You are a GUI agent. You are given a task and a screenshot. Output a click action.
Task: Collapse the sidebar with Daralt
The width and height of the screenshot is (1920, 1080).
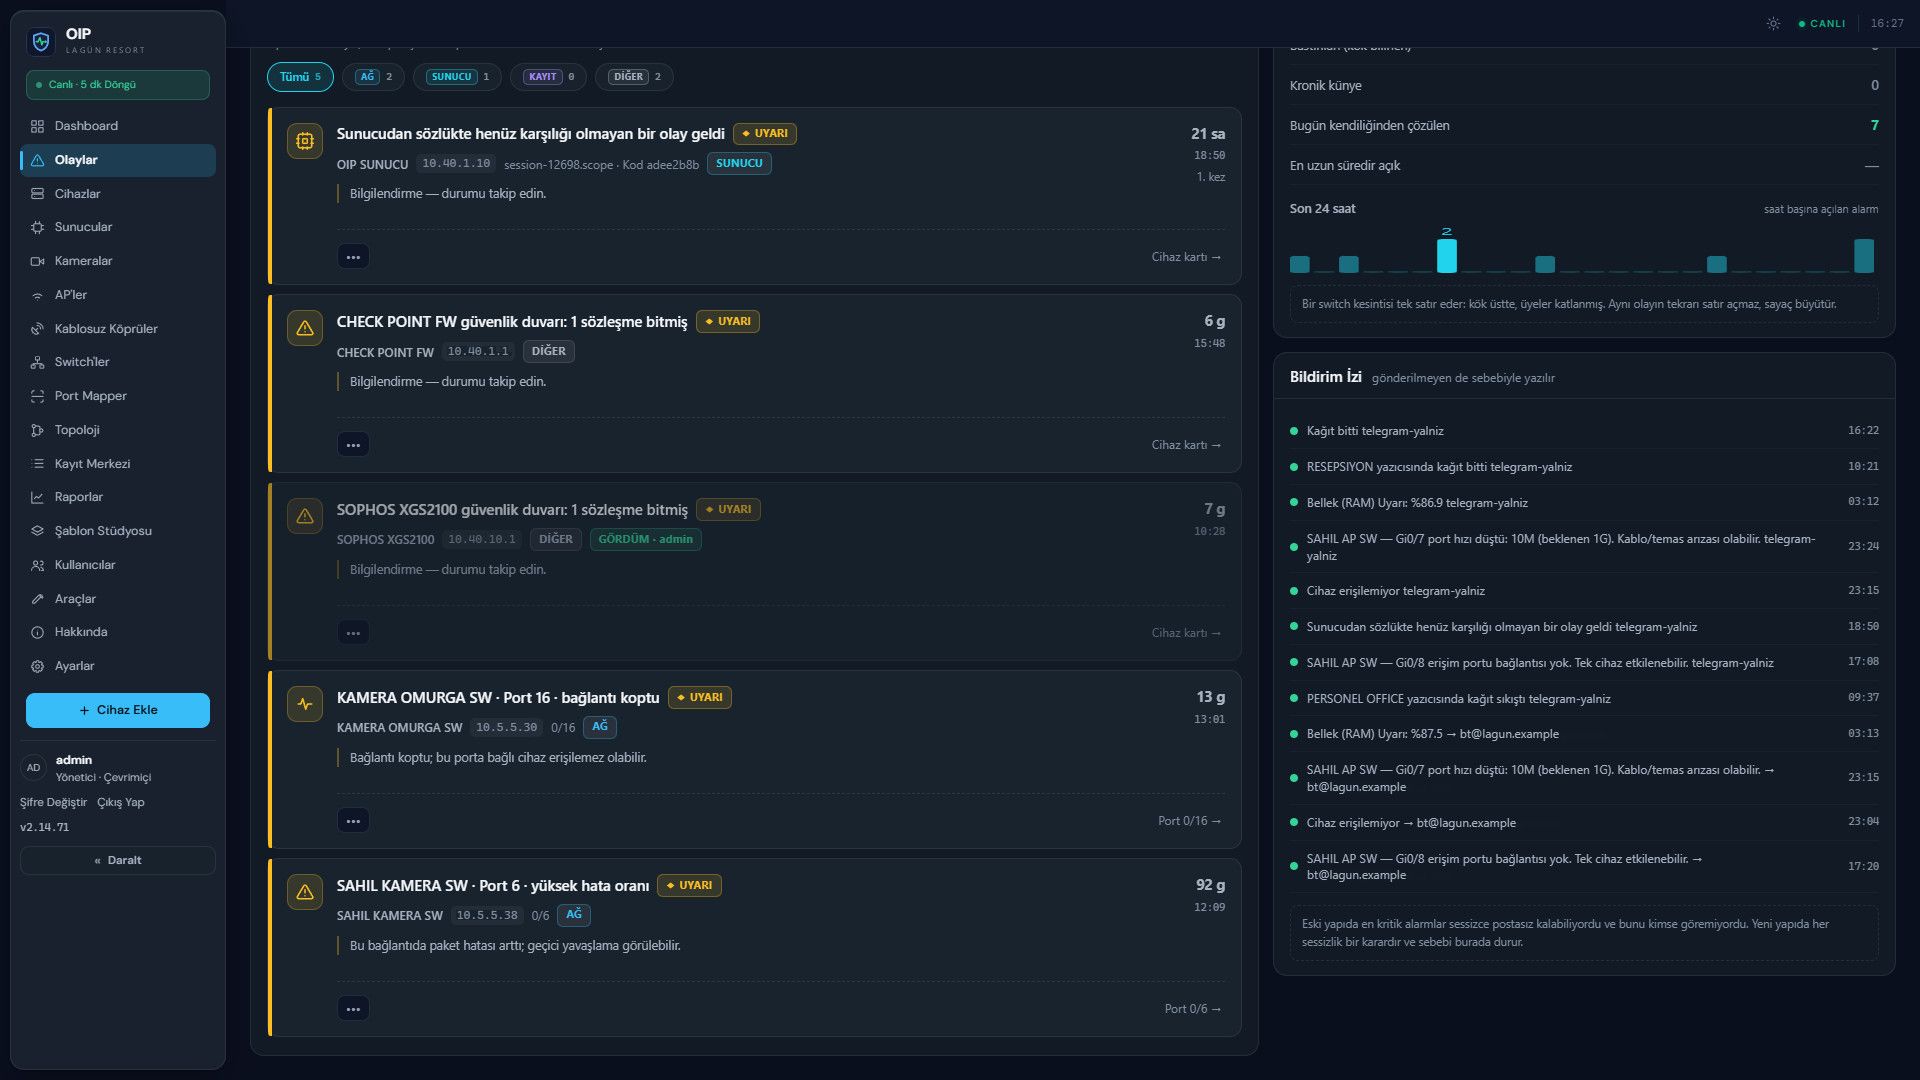click(118, 861)
